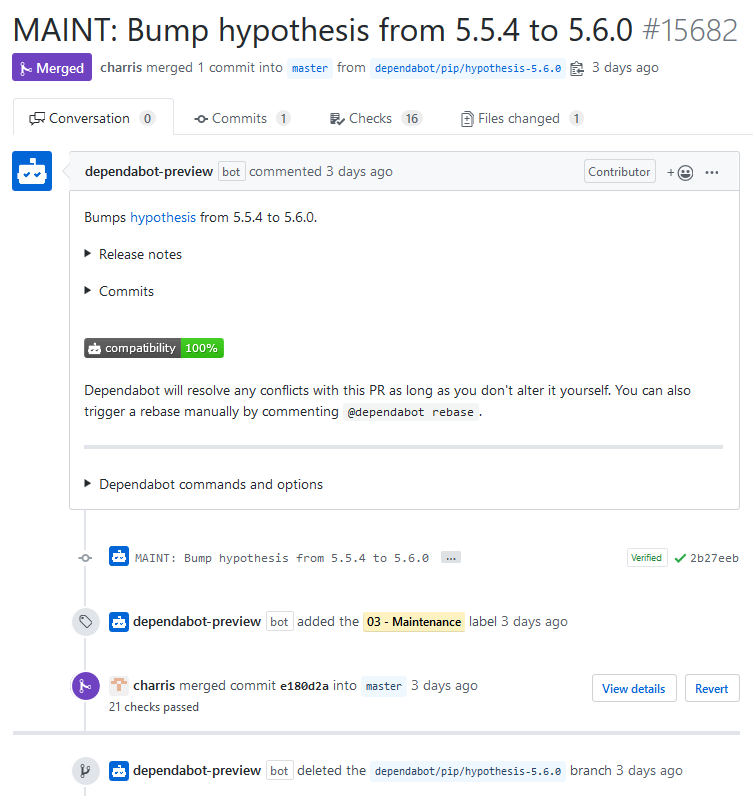Open the MAINT: Bump hypothesis commit message
The height and width of the screenshot is (796, 753).
[282, 558]
